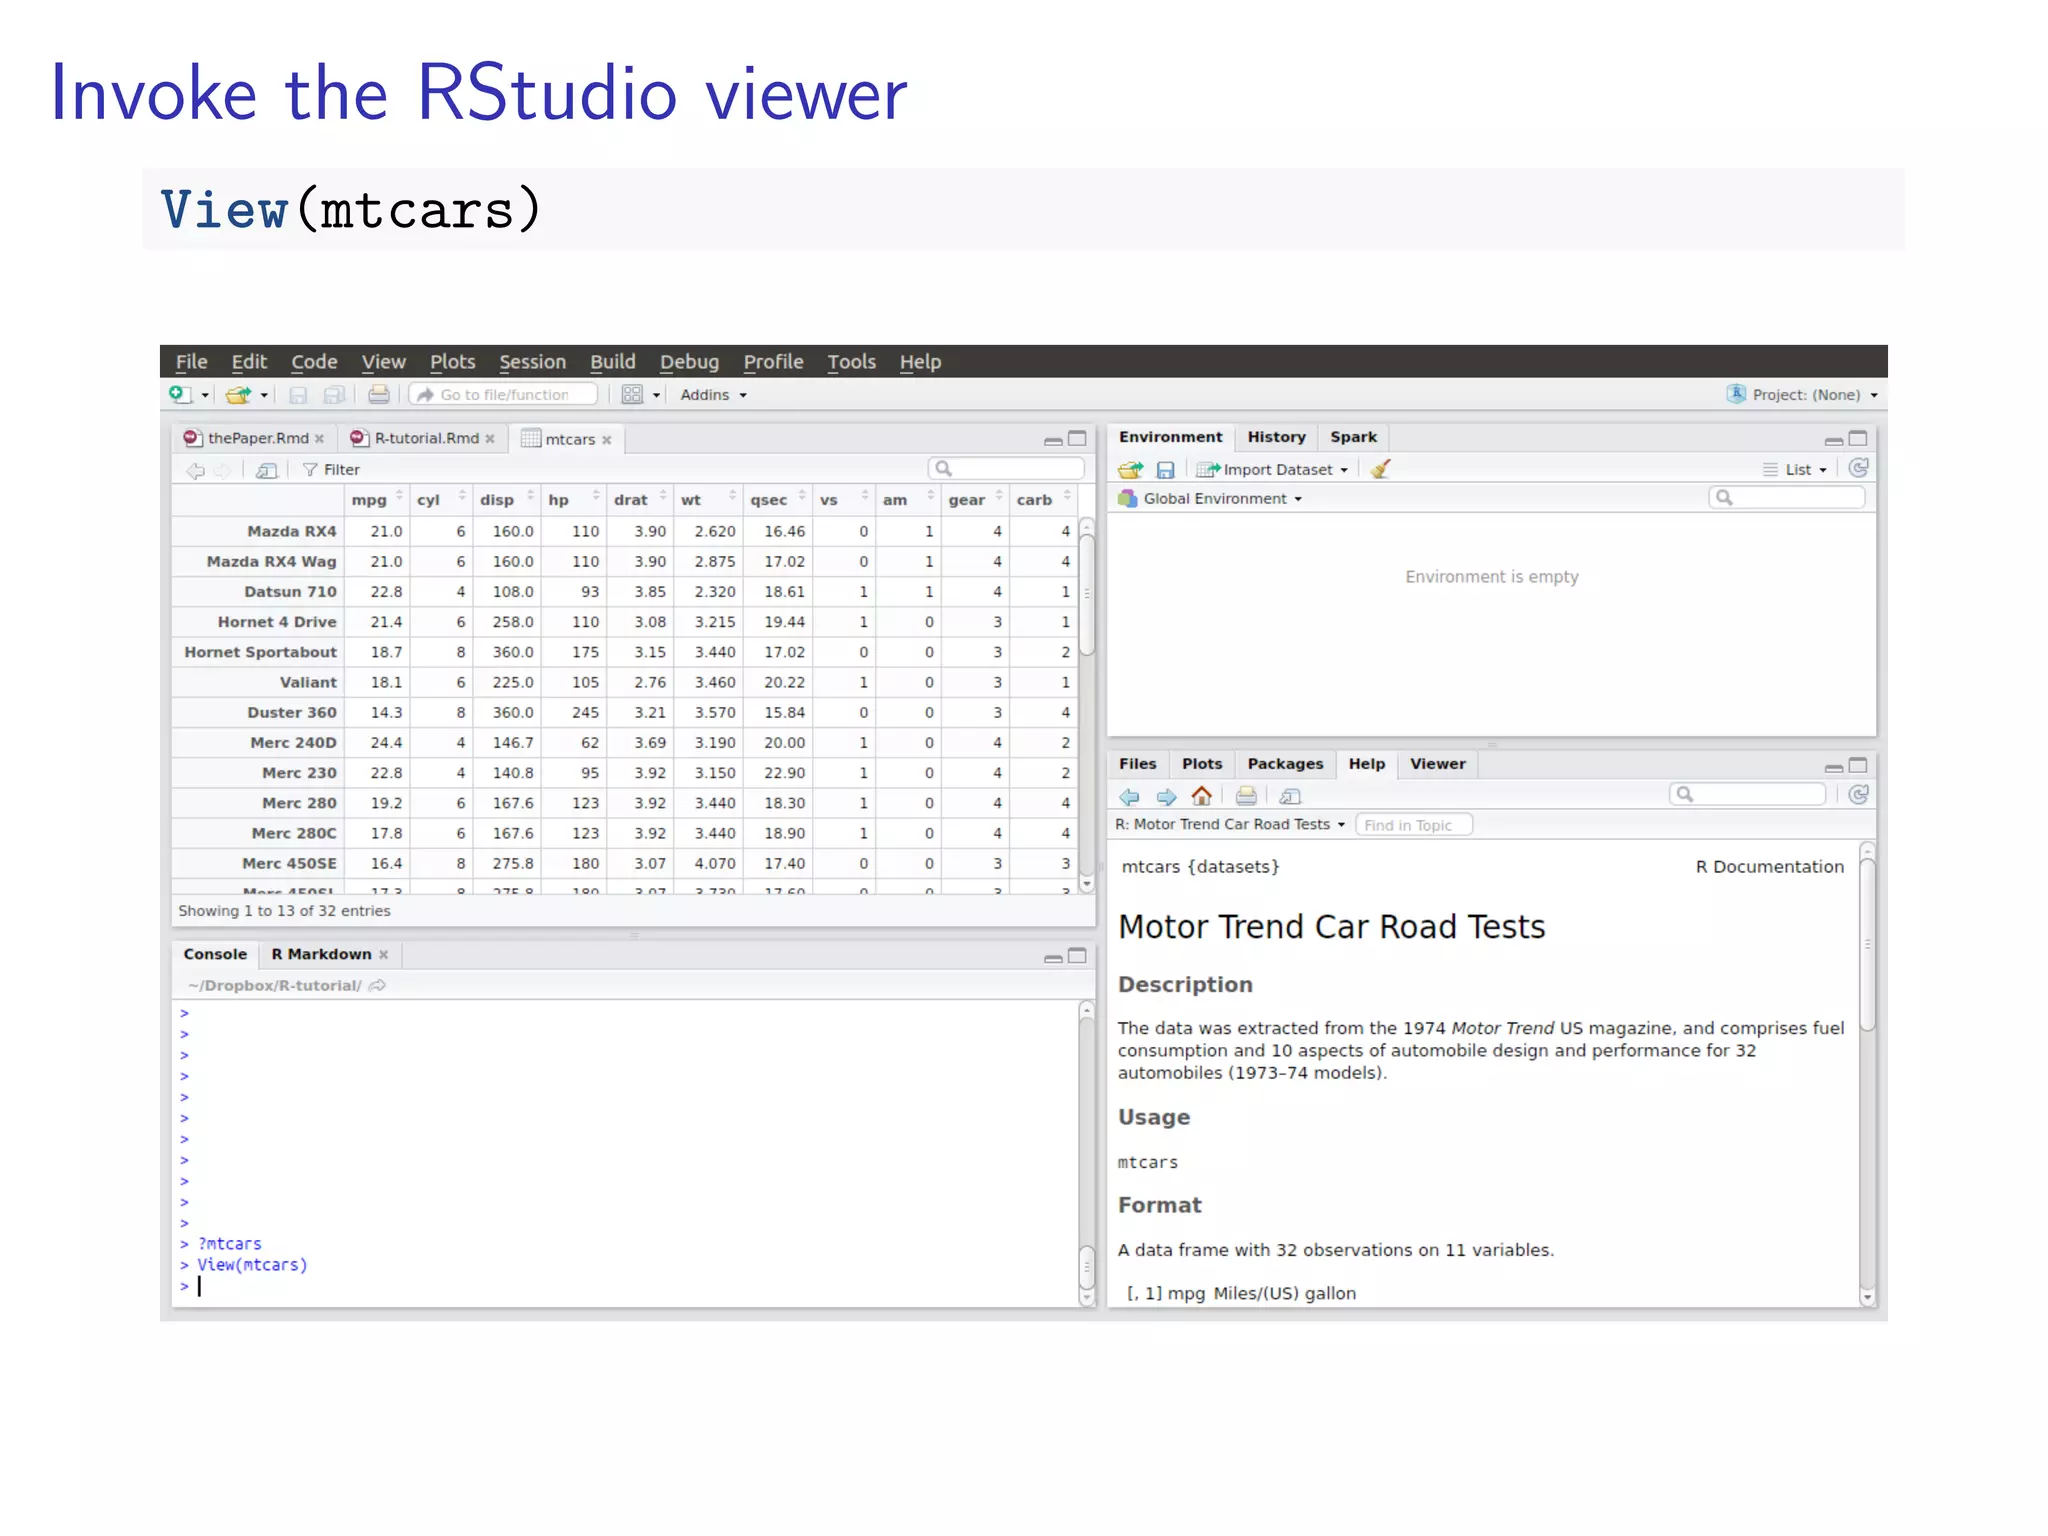Sort by the disp column header
Screen dimensions: 2048x1536
point(506,499)
